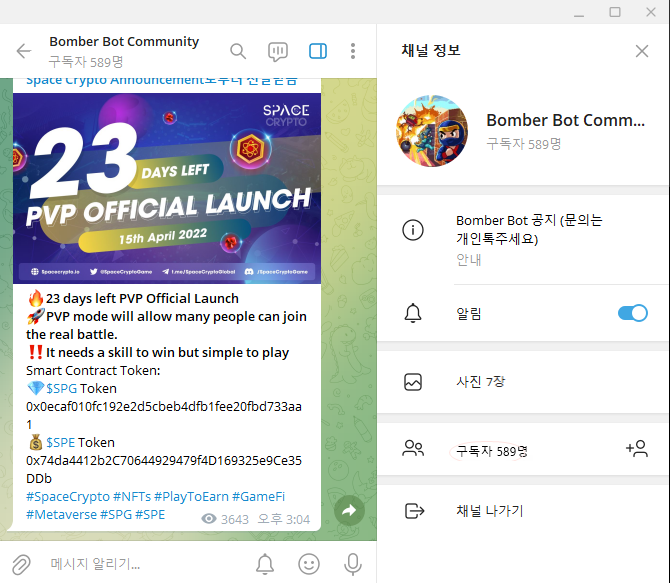Maximize the Telegram window
Screen dimensions: 670x583
615,12
